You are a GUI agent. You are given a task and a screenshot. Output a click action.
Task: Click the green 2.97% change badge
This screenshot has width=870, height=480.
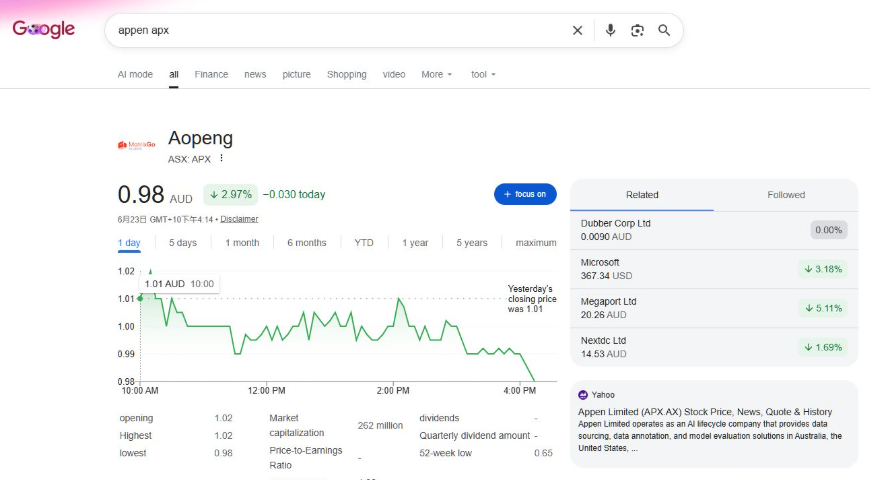pos(230,195)
